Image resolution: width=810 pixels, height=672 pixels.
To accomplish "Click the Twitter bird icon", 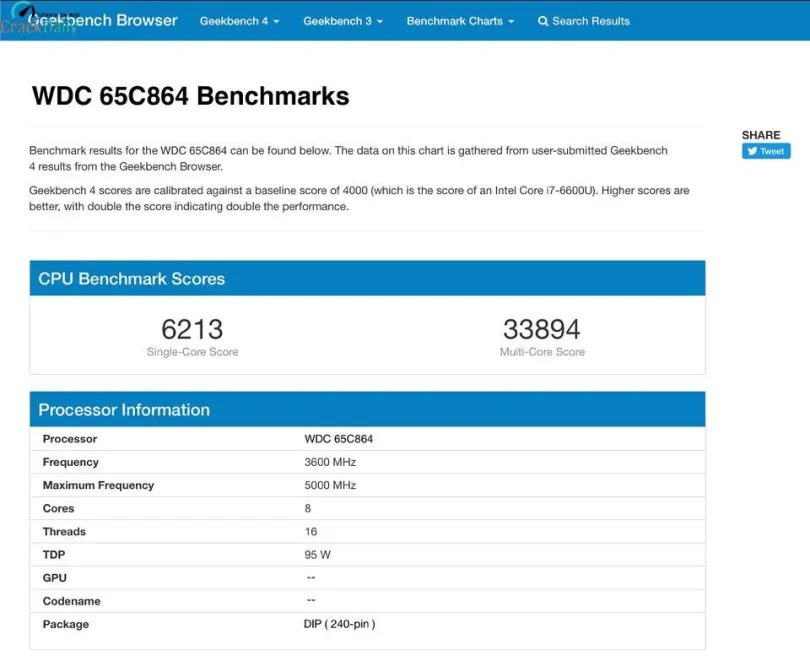I will tap(752, 151).
